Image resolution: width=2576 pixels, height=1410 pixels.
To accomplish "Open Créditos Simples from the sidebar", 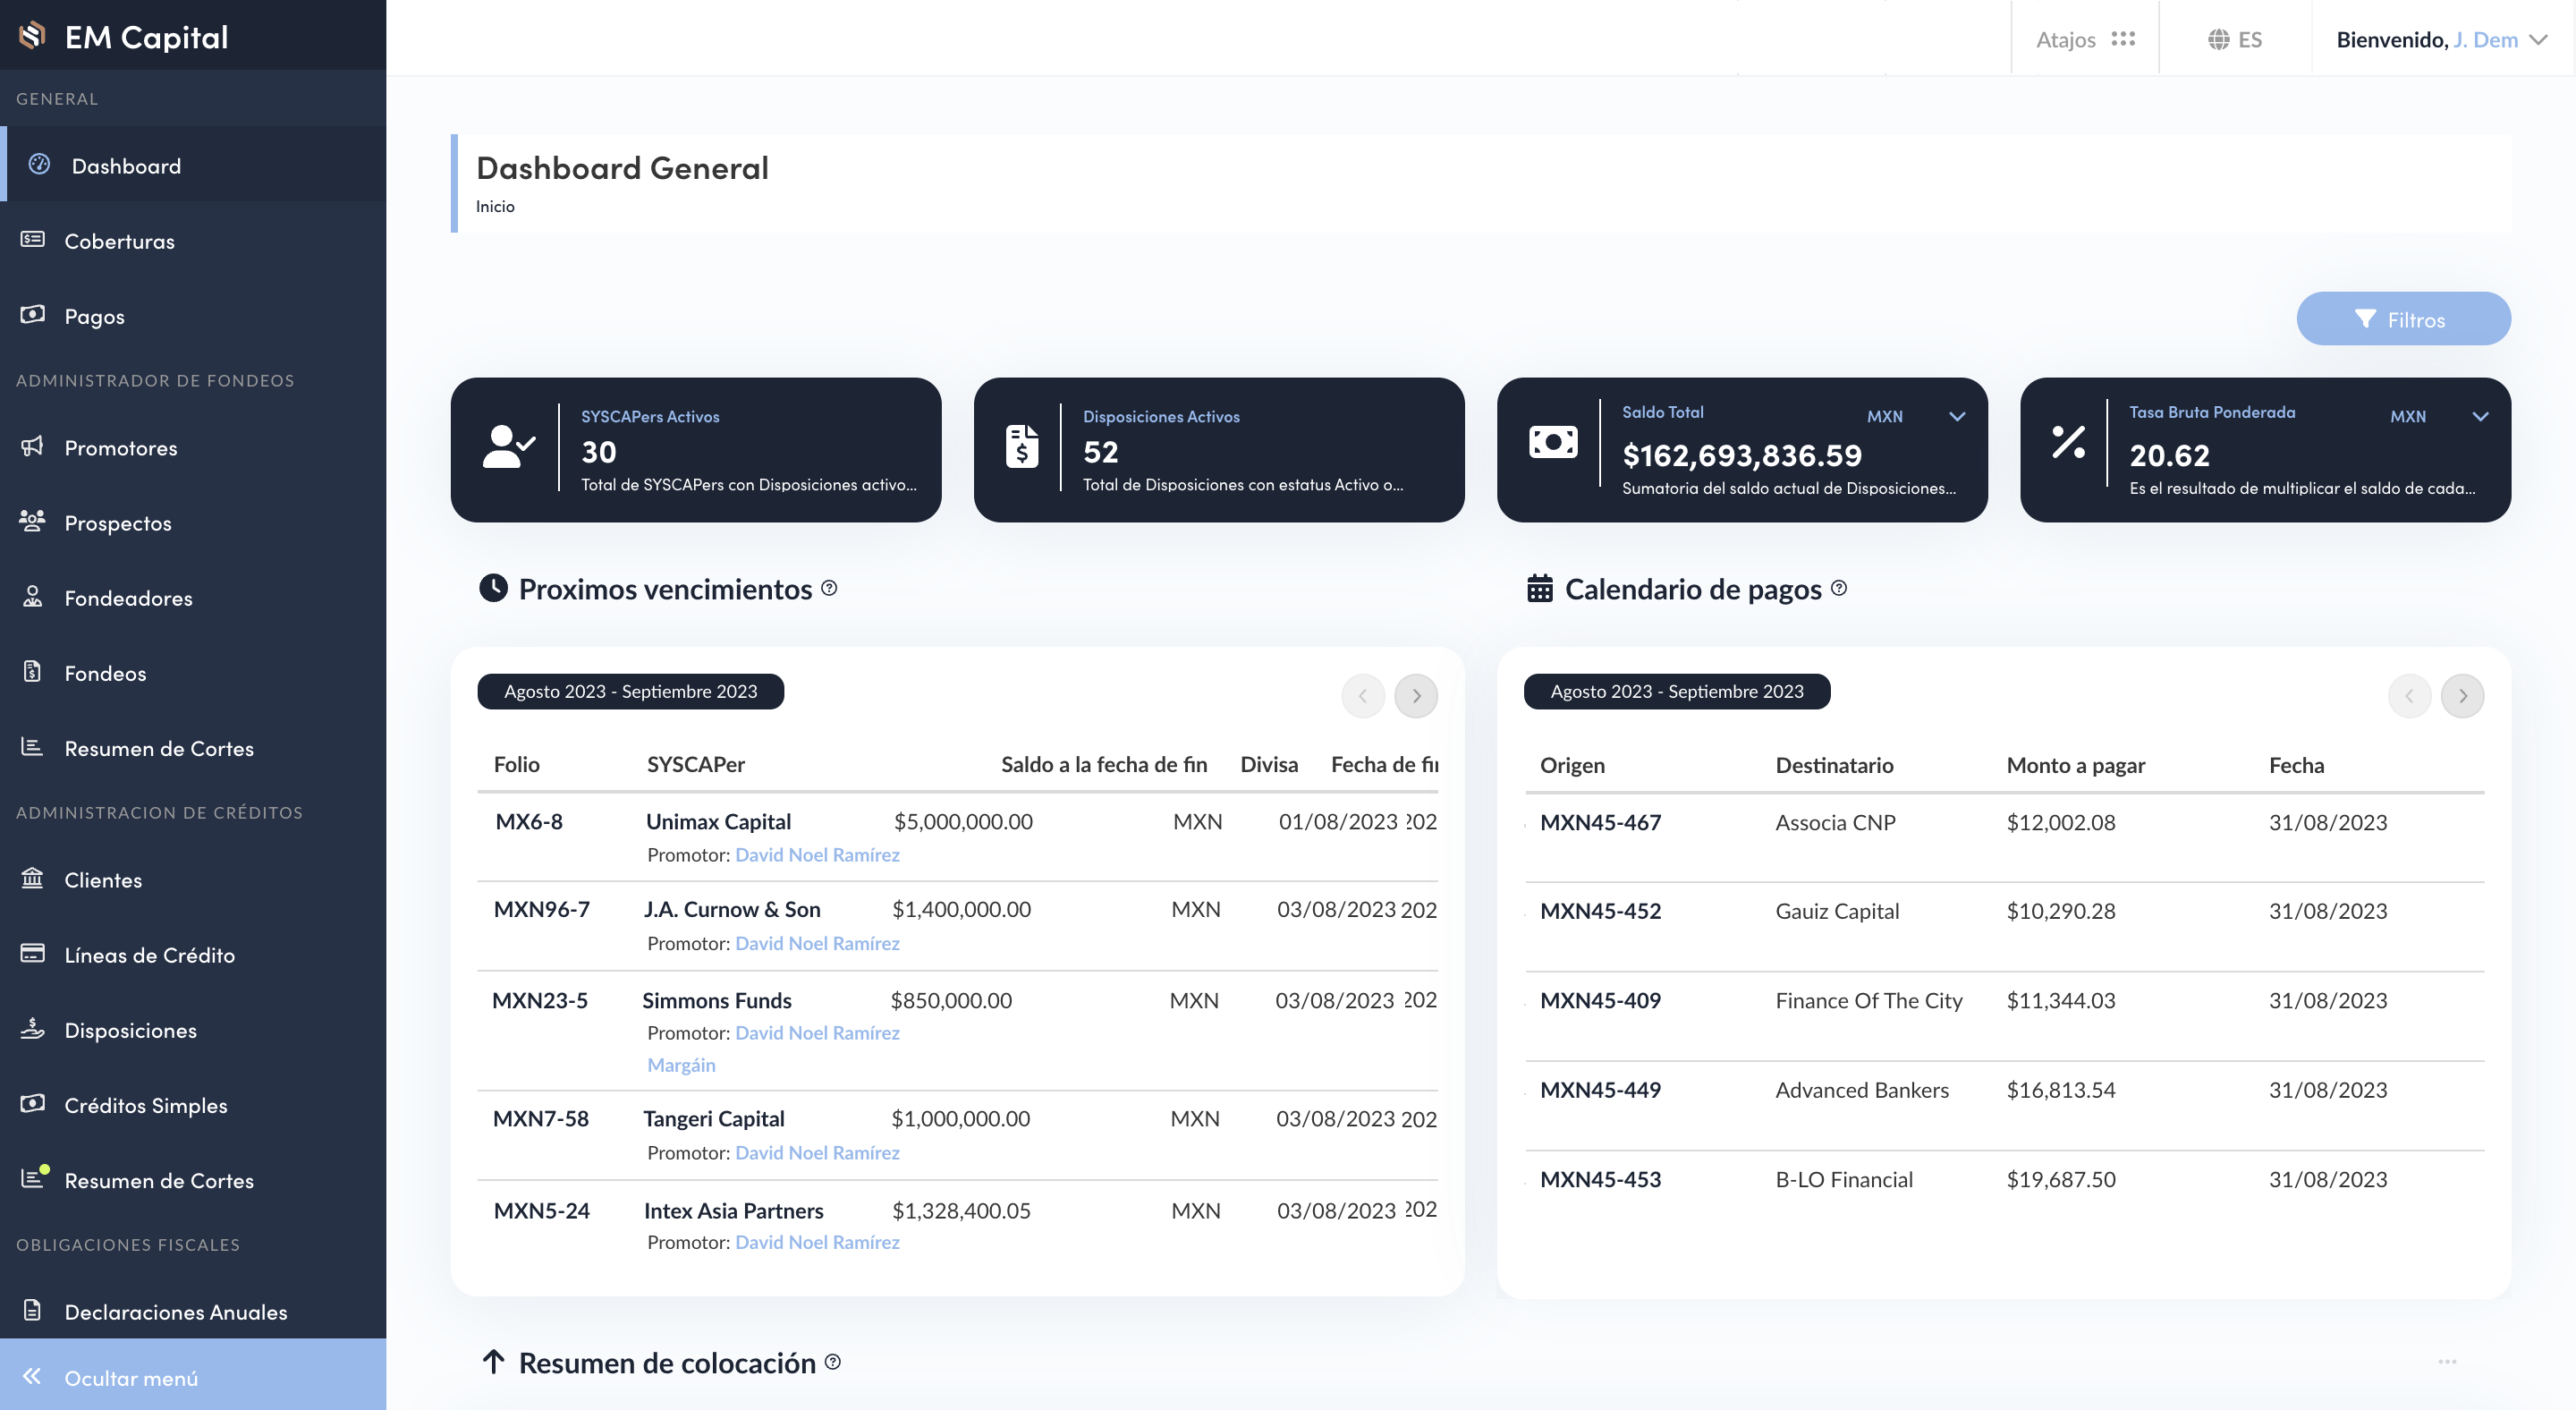I will pos(146,1105).
